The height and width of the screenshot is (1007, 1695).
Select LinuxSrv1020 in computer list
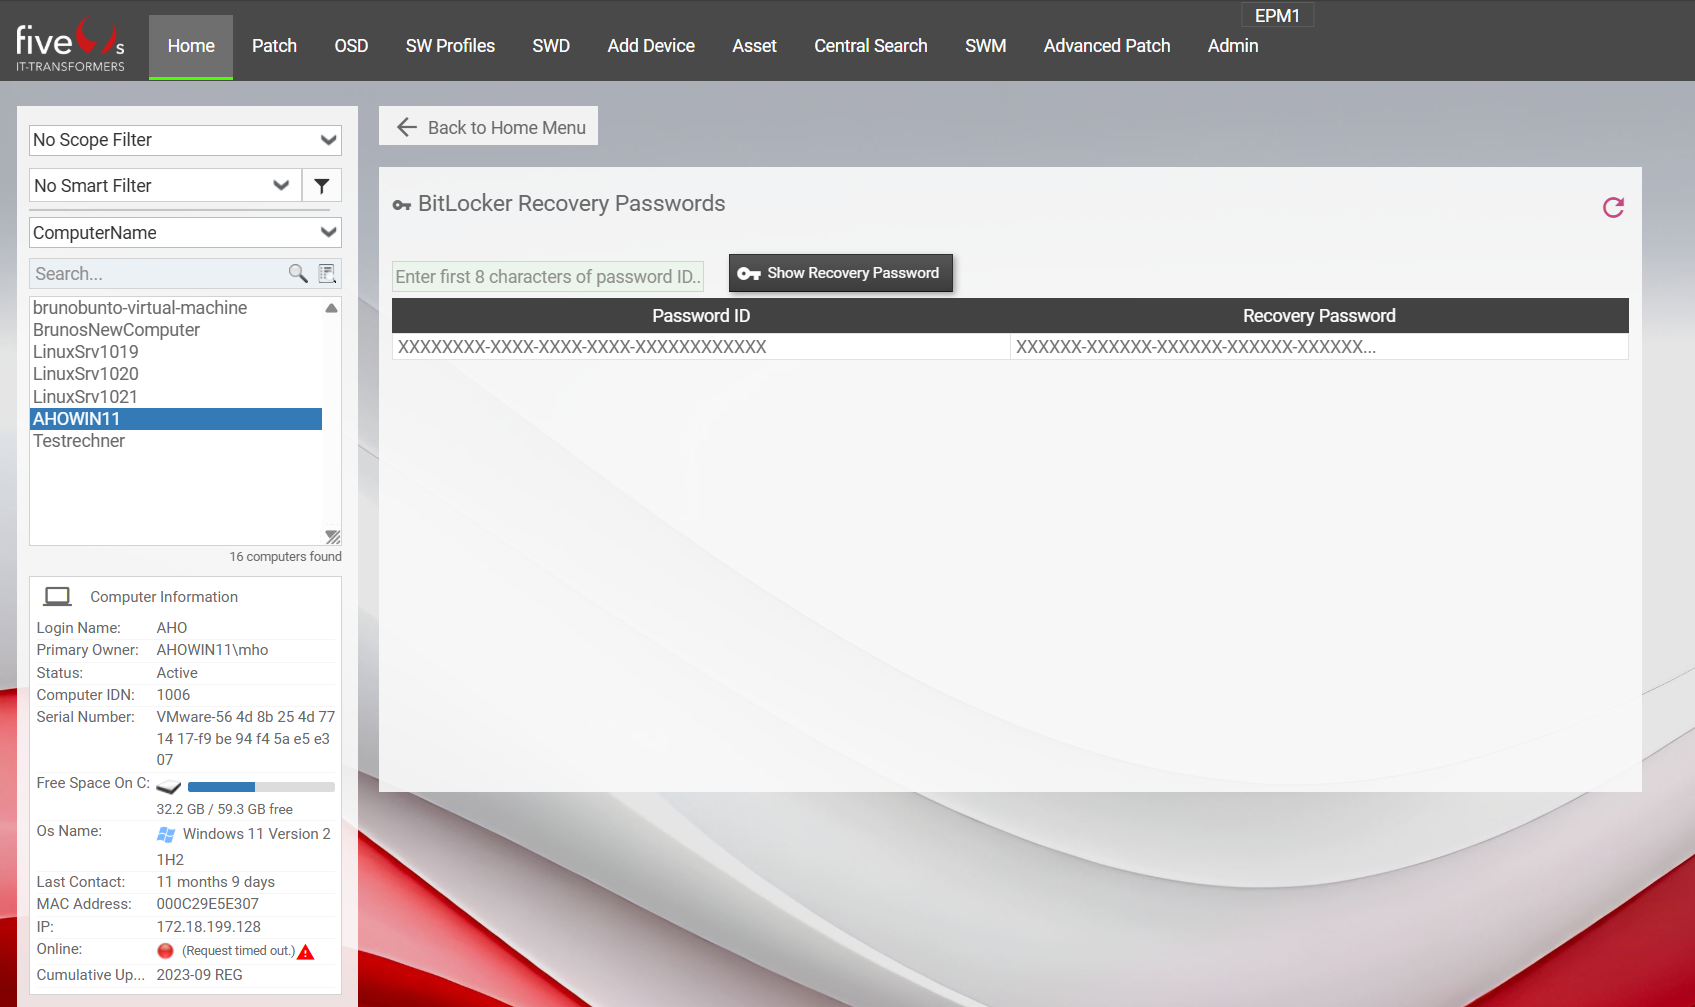(176, 374)
